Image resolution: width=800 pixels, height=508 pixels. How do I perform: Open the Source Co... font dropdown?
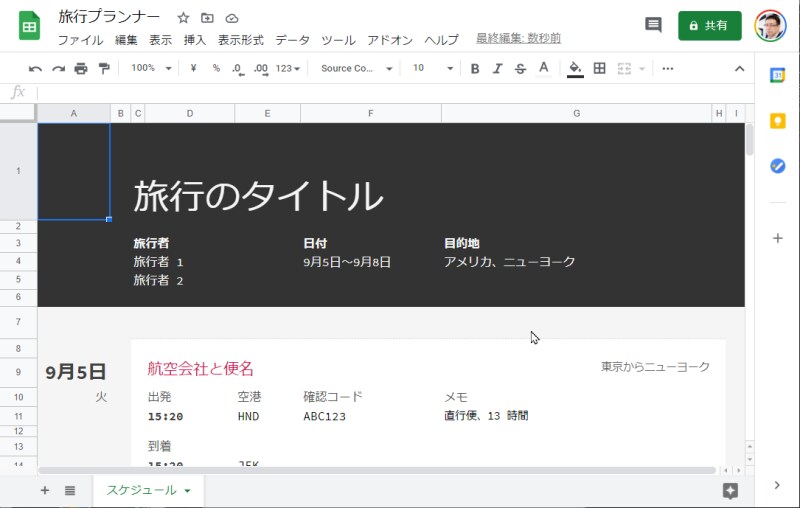coord(356,68)
